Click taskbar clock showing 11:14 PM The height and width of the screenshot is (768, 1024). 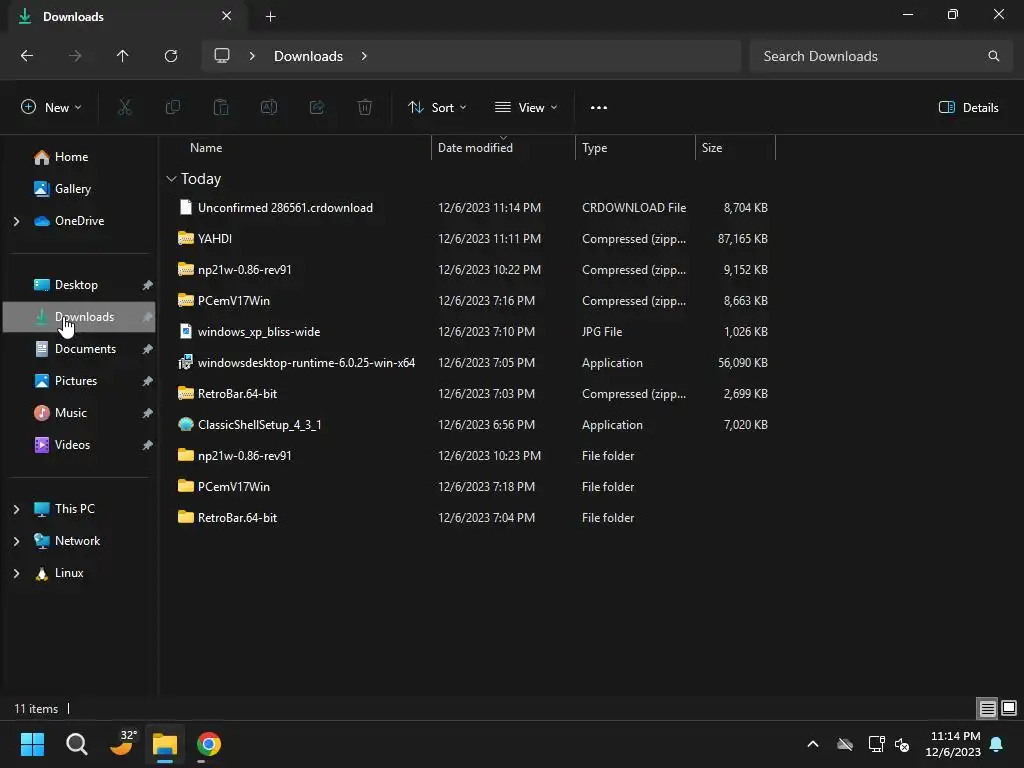[953, 744]
